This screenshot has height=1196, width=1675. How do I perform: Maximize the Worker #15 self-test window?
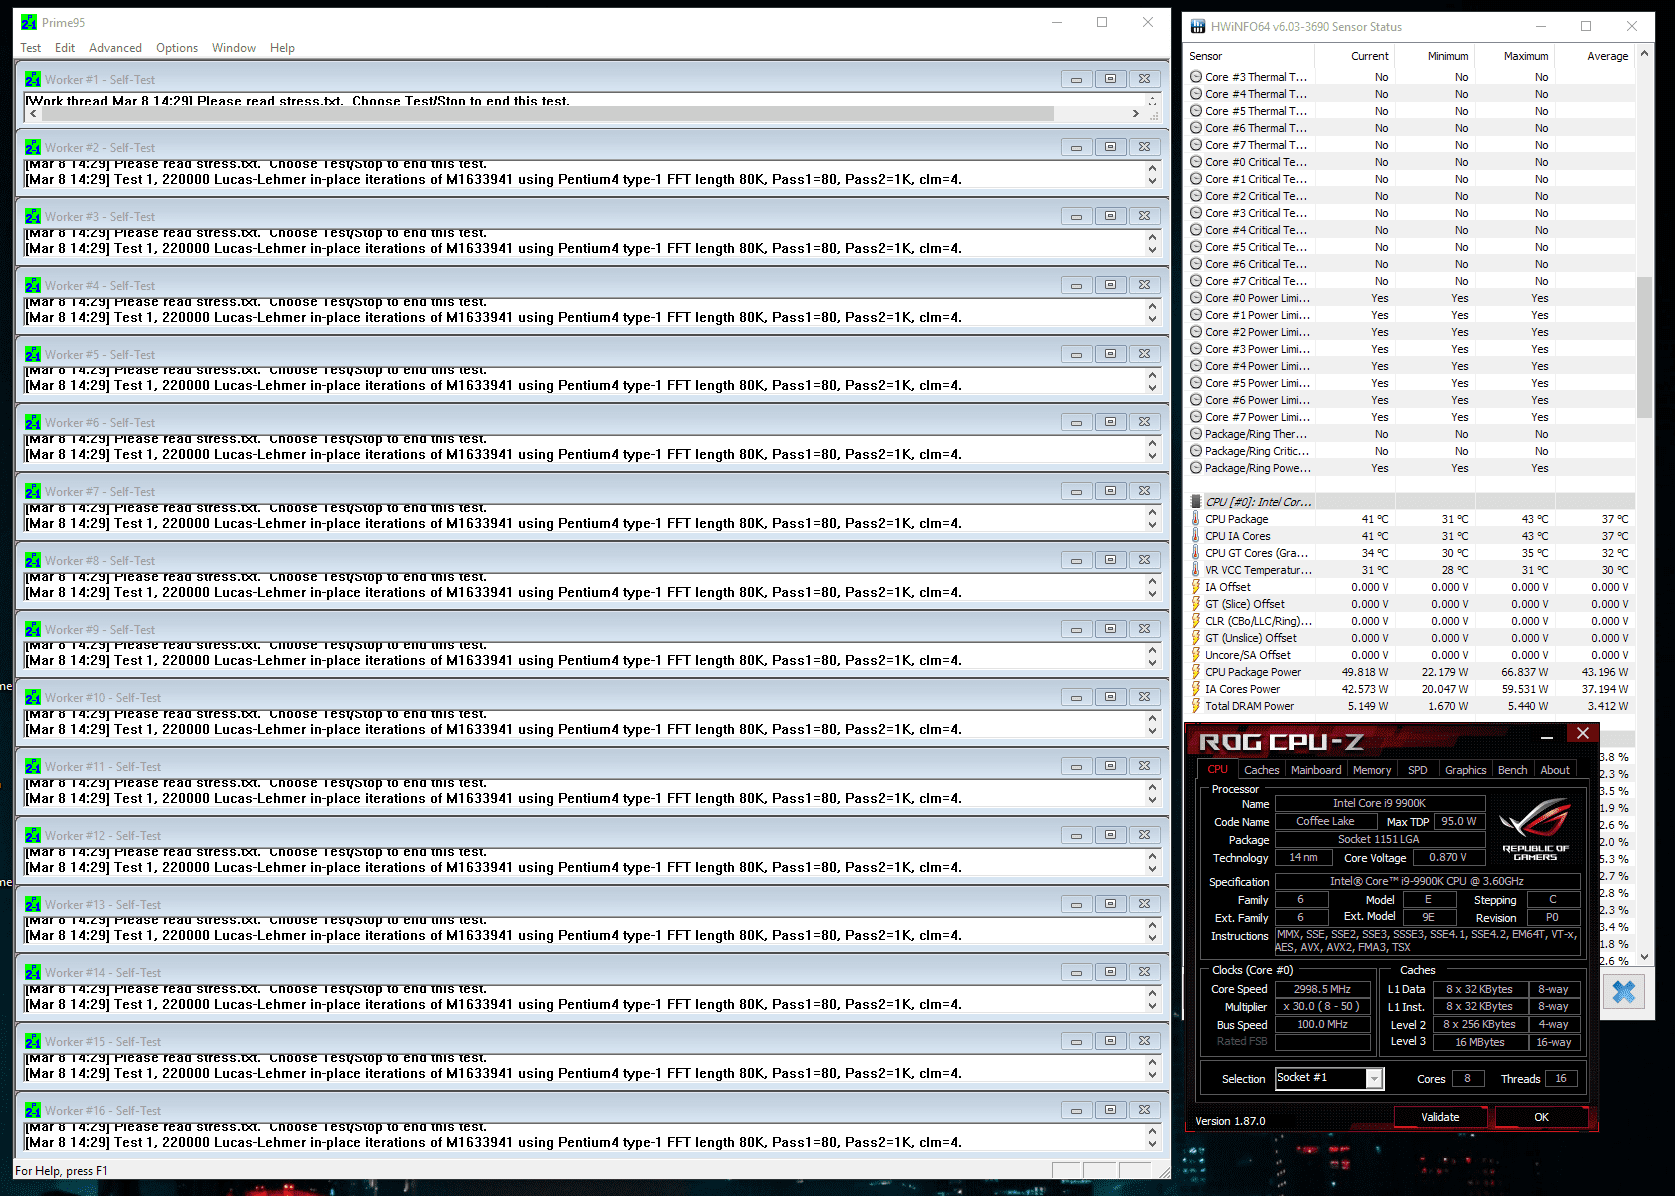(1110, 1041)
